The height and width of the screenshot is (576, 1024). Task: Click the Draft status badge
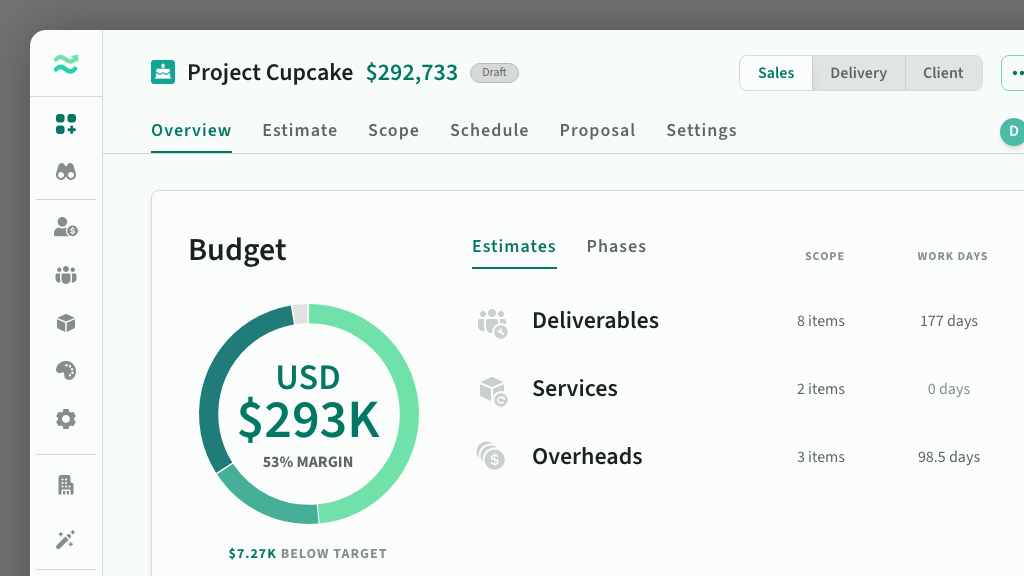pos(494,73)
